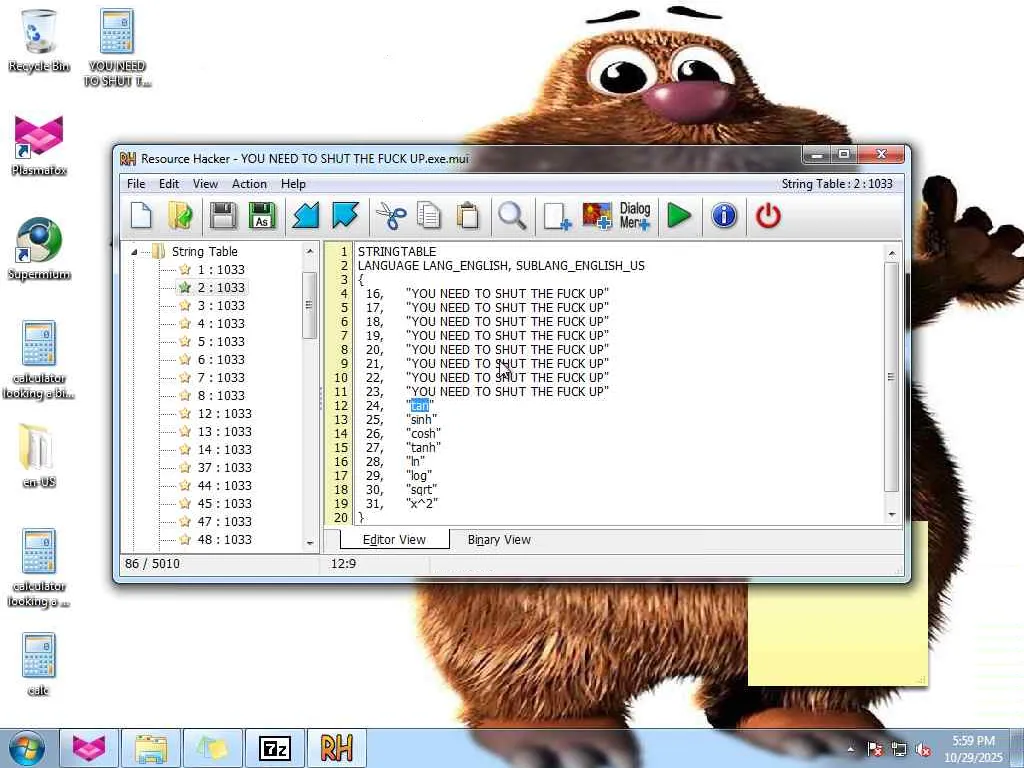The image size is (1024, 768).
Task: Select string table entry 45 : 1033
Action: [x=224, y=504]
